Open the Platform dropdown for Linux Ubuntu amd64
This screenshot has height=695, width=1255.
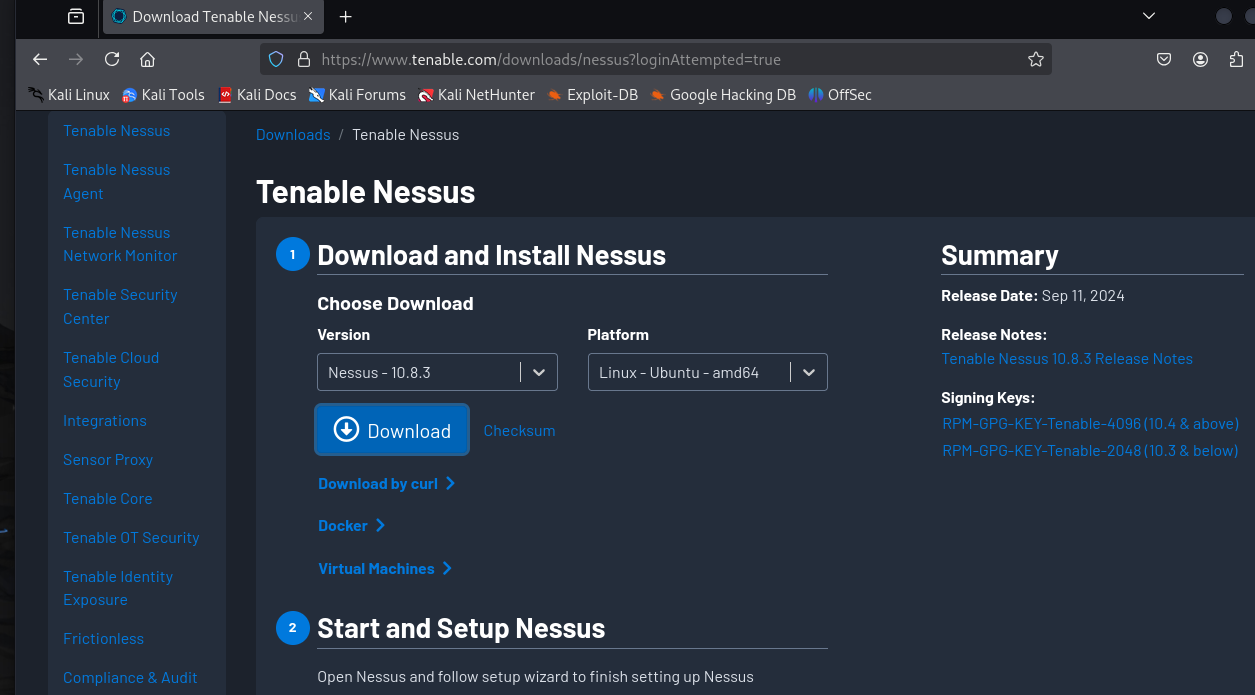(x=707, y=372)
